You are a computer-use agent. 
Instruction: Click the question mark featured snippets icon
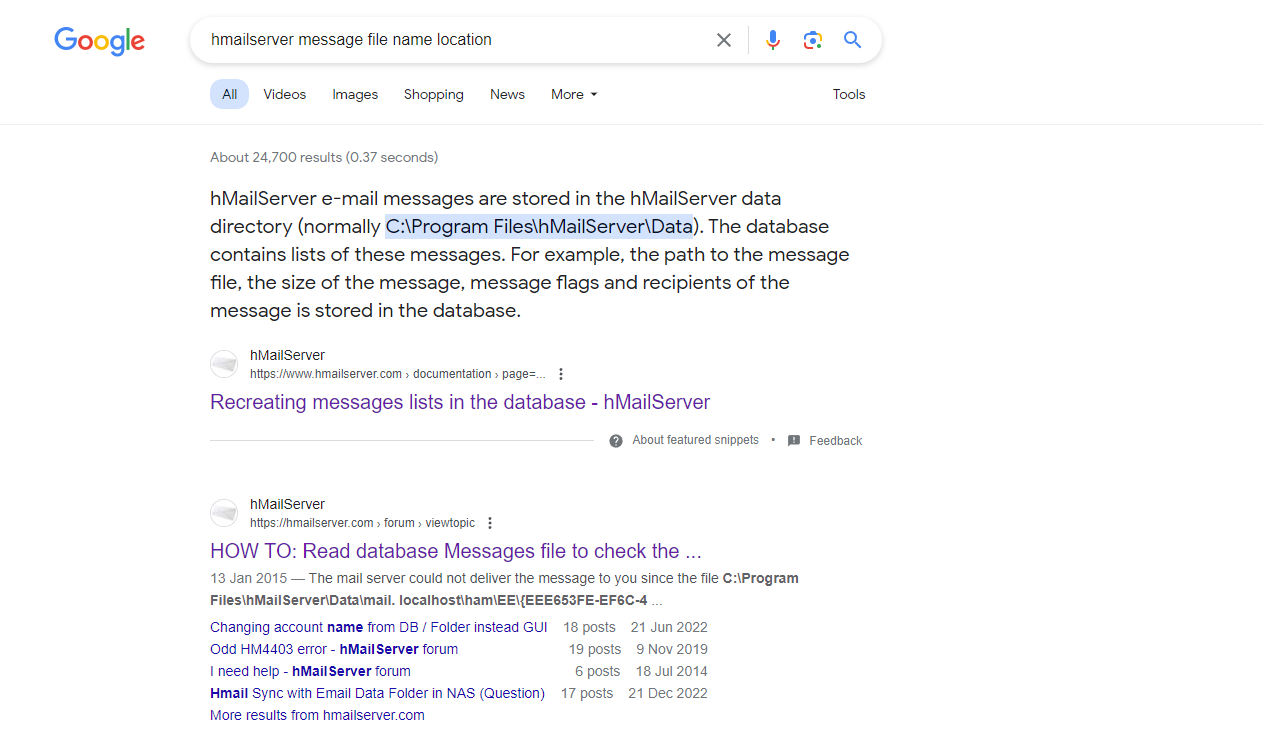click(616, 440)
